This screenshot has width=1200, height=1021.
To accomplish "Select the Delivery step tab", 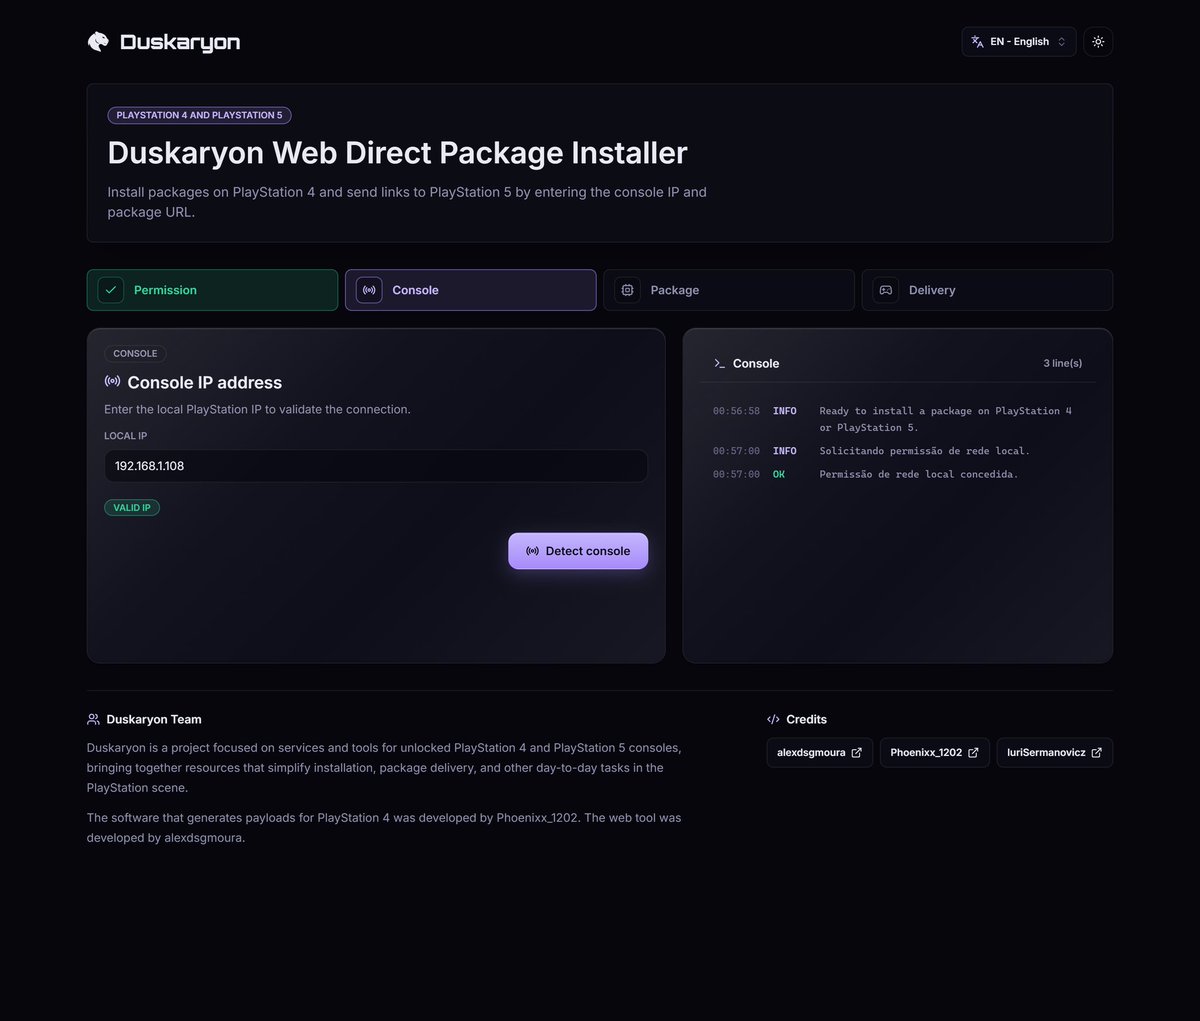I will [987, 290].
